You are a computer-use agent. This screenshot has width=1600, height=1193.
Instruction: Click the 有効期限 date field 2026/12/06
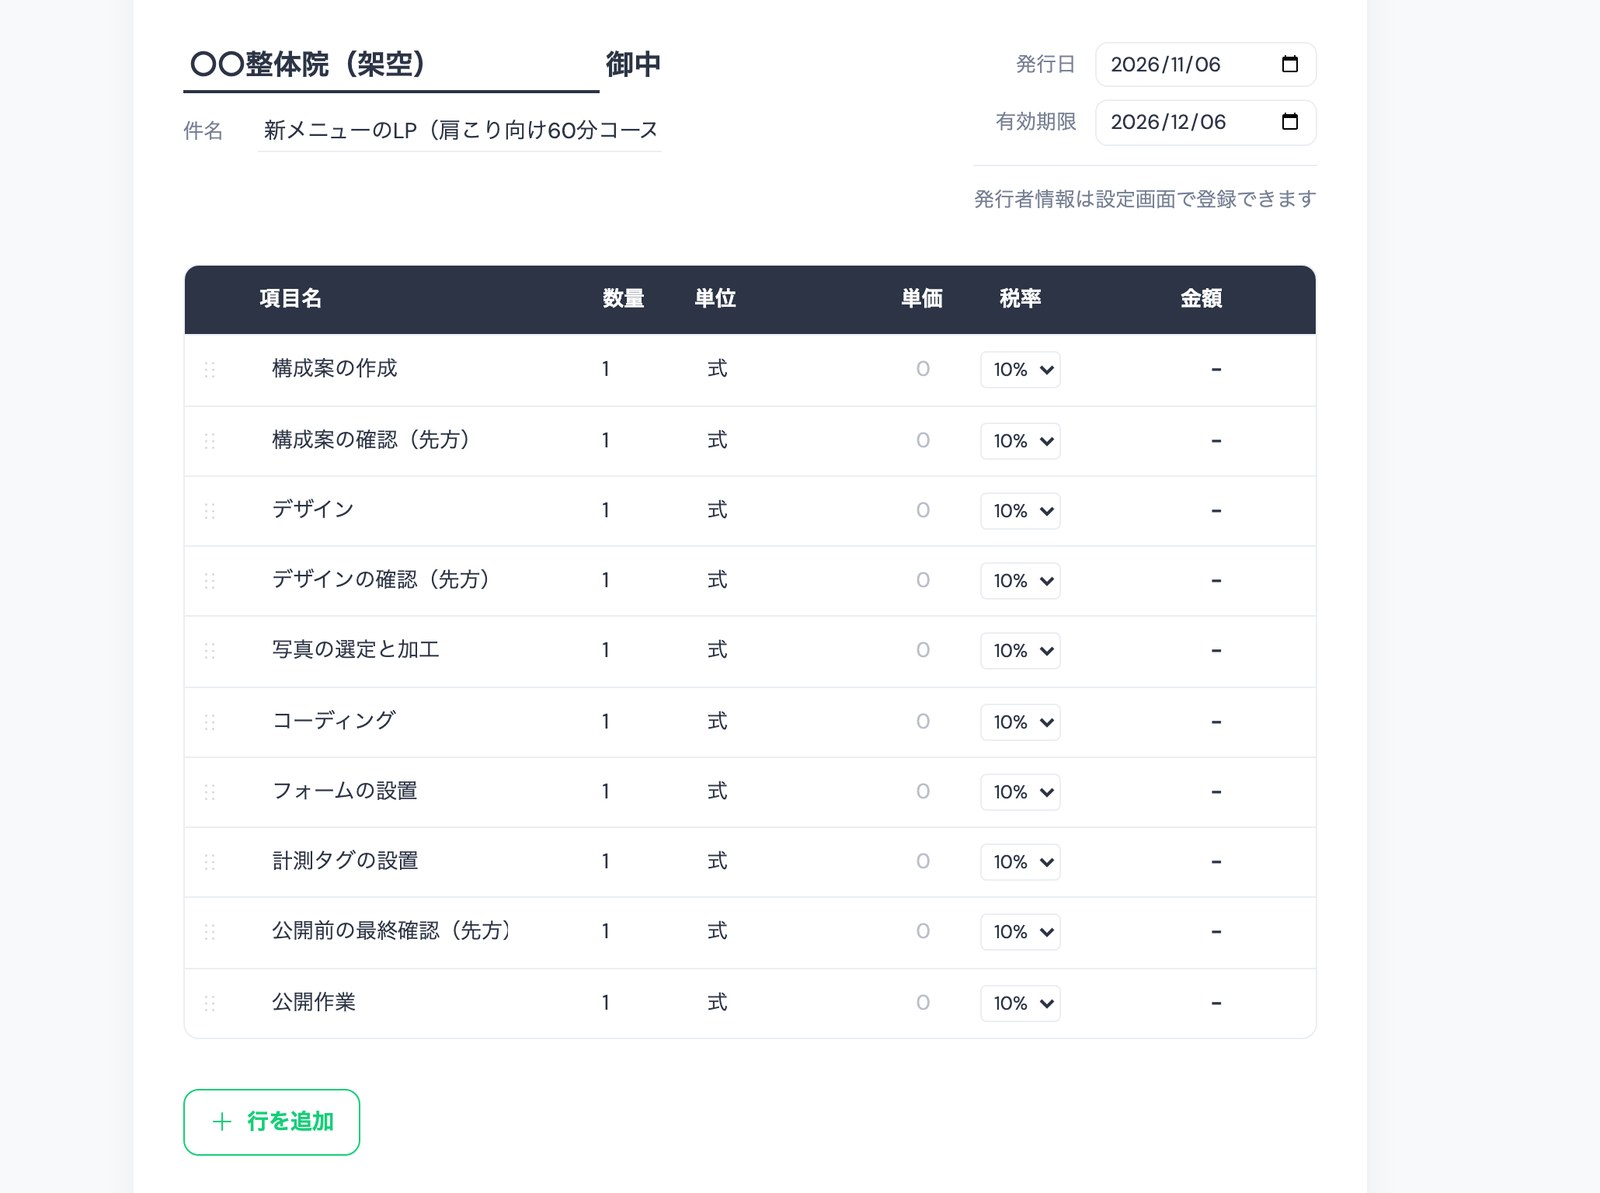coord(1206,122)
